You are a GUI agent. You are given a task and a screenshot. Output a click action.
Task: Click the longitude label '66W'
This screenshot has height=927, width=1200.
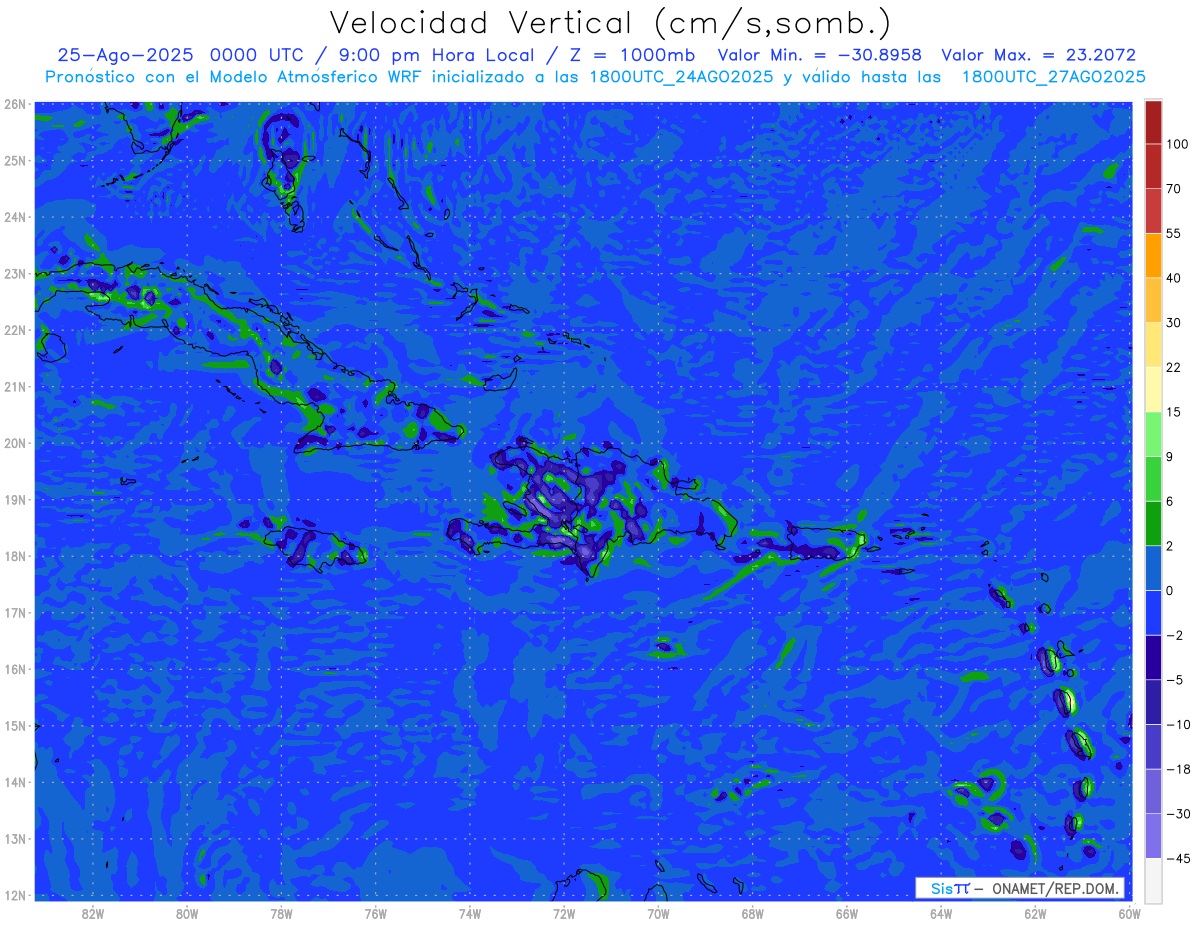tap(846, 913)
